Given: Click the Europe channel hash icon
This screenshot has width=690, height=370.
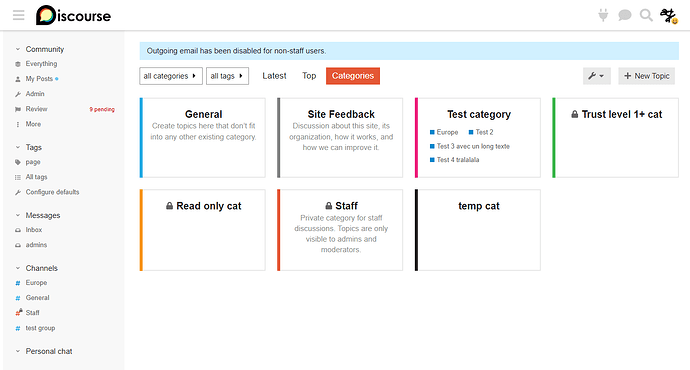Looking at the screenshot, I should pyautogui.click(x=18, y=283).
